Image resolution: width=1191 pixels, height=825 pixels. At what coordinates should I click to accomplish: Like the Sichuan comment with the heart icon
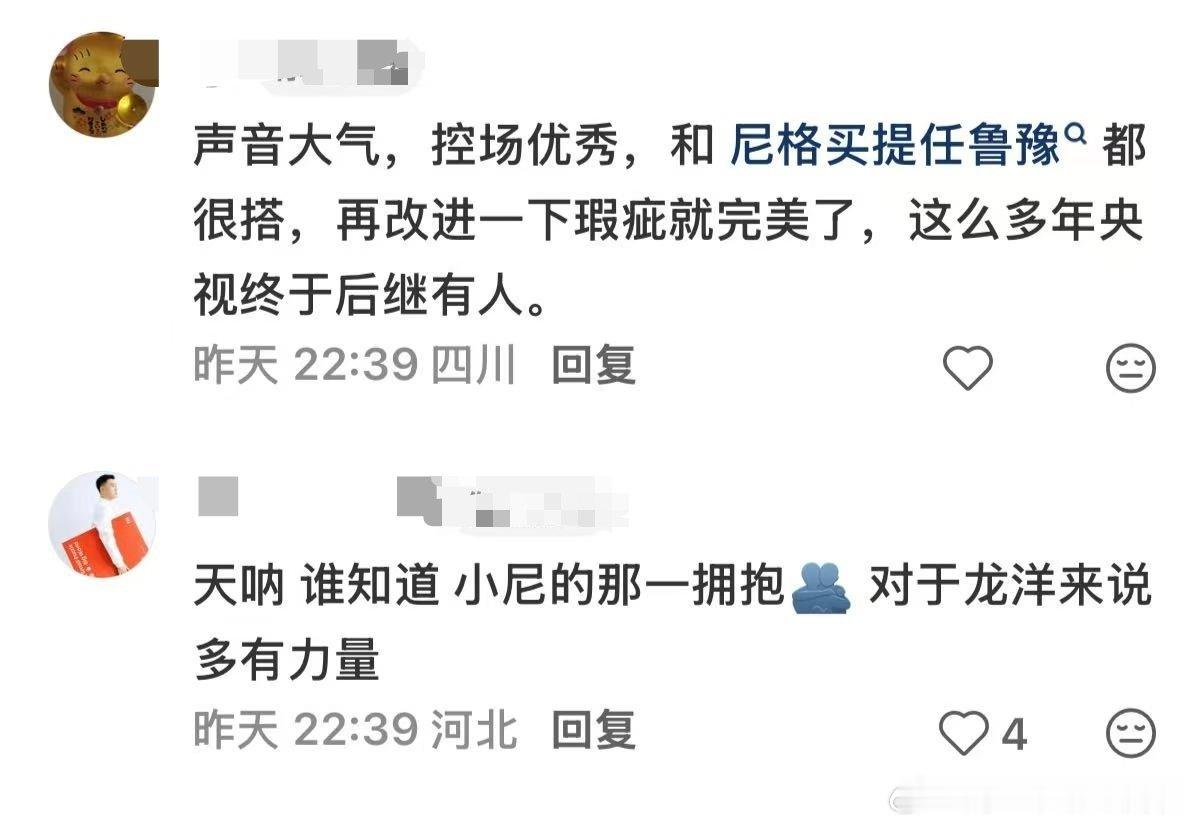click(x=967, y=368)
